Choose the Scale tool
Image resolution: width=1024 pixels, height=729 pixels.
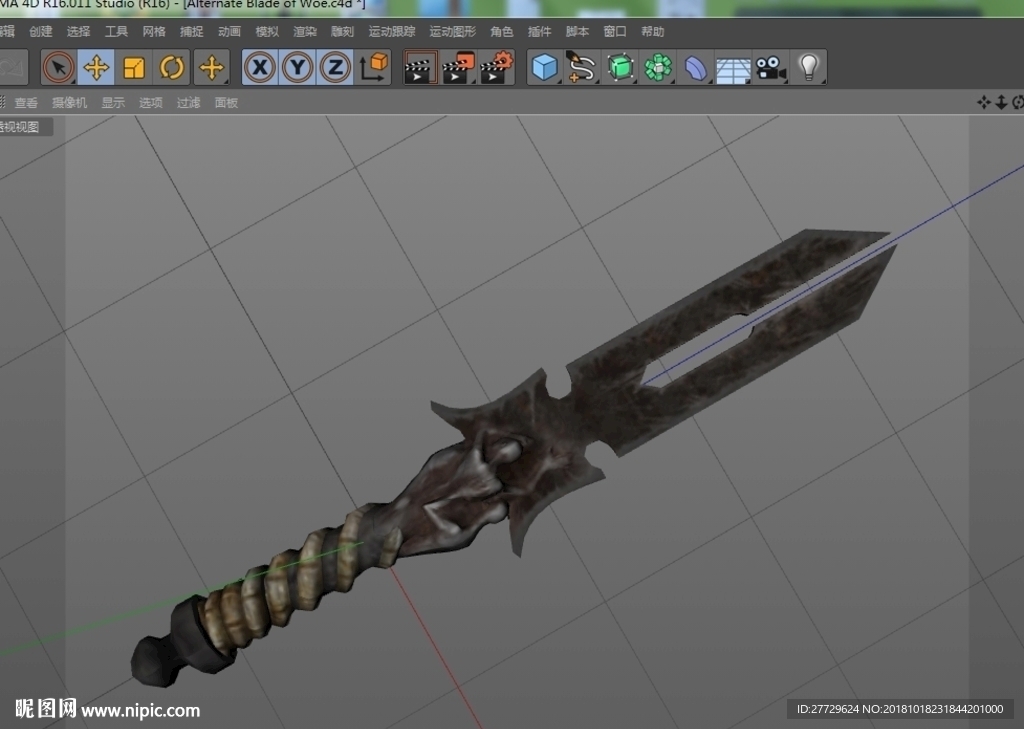tap(134, 67)
